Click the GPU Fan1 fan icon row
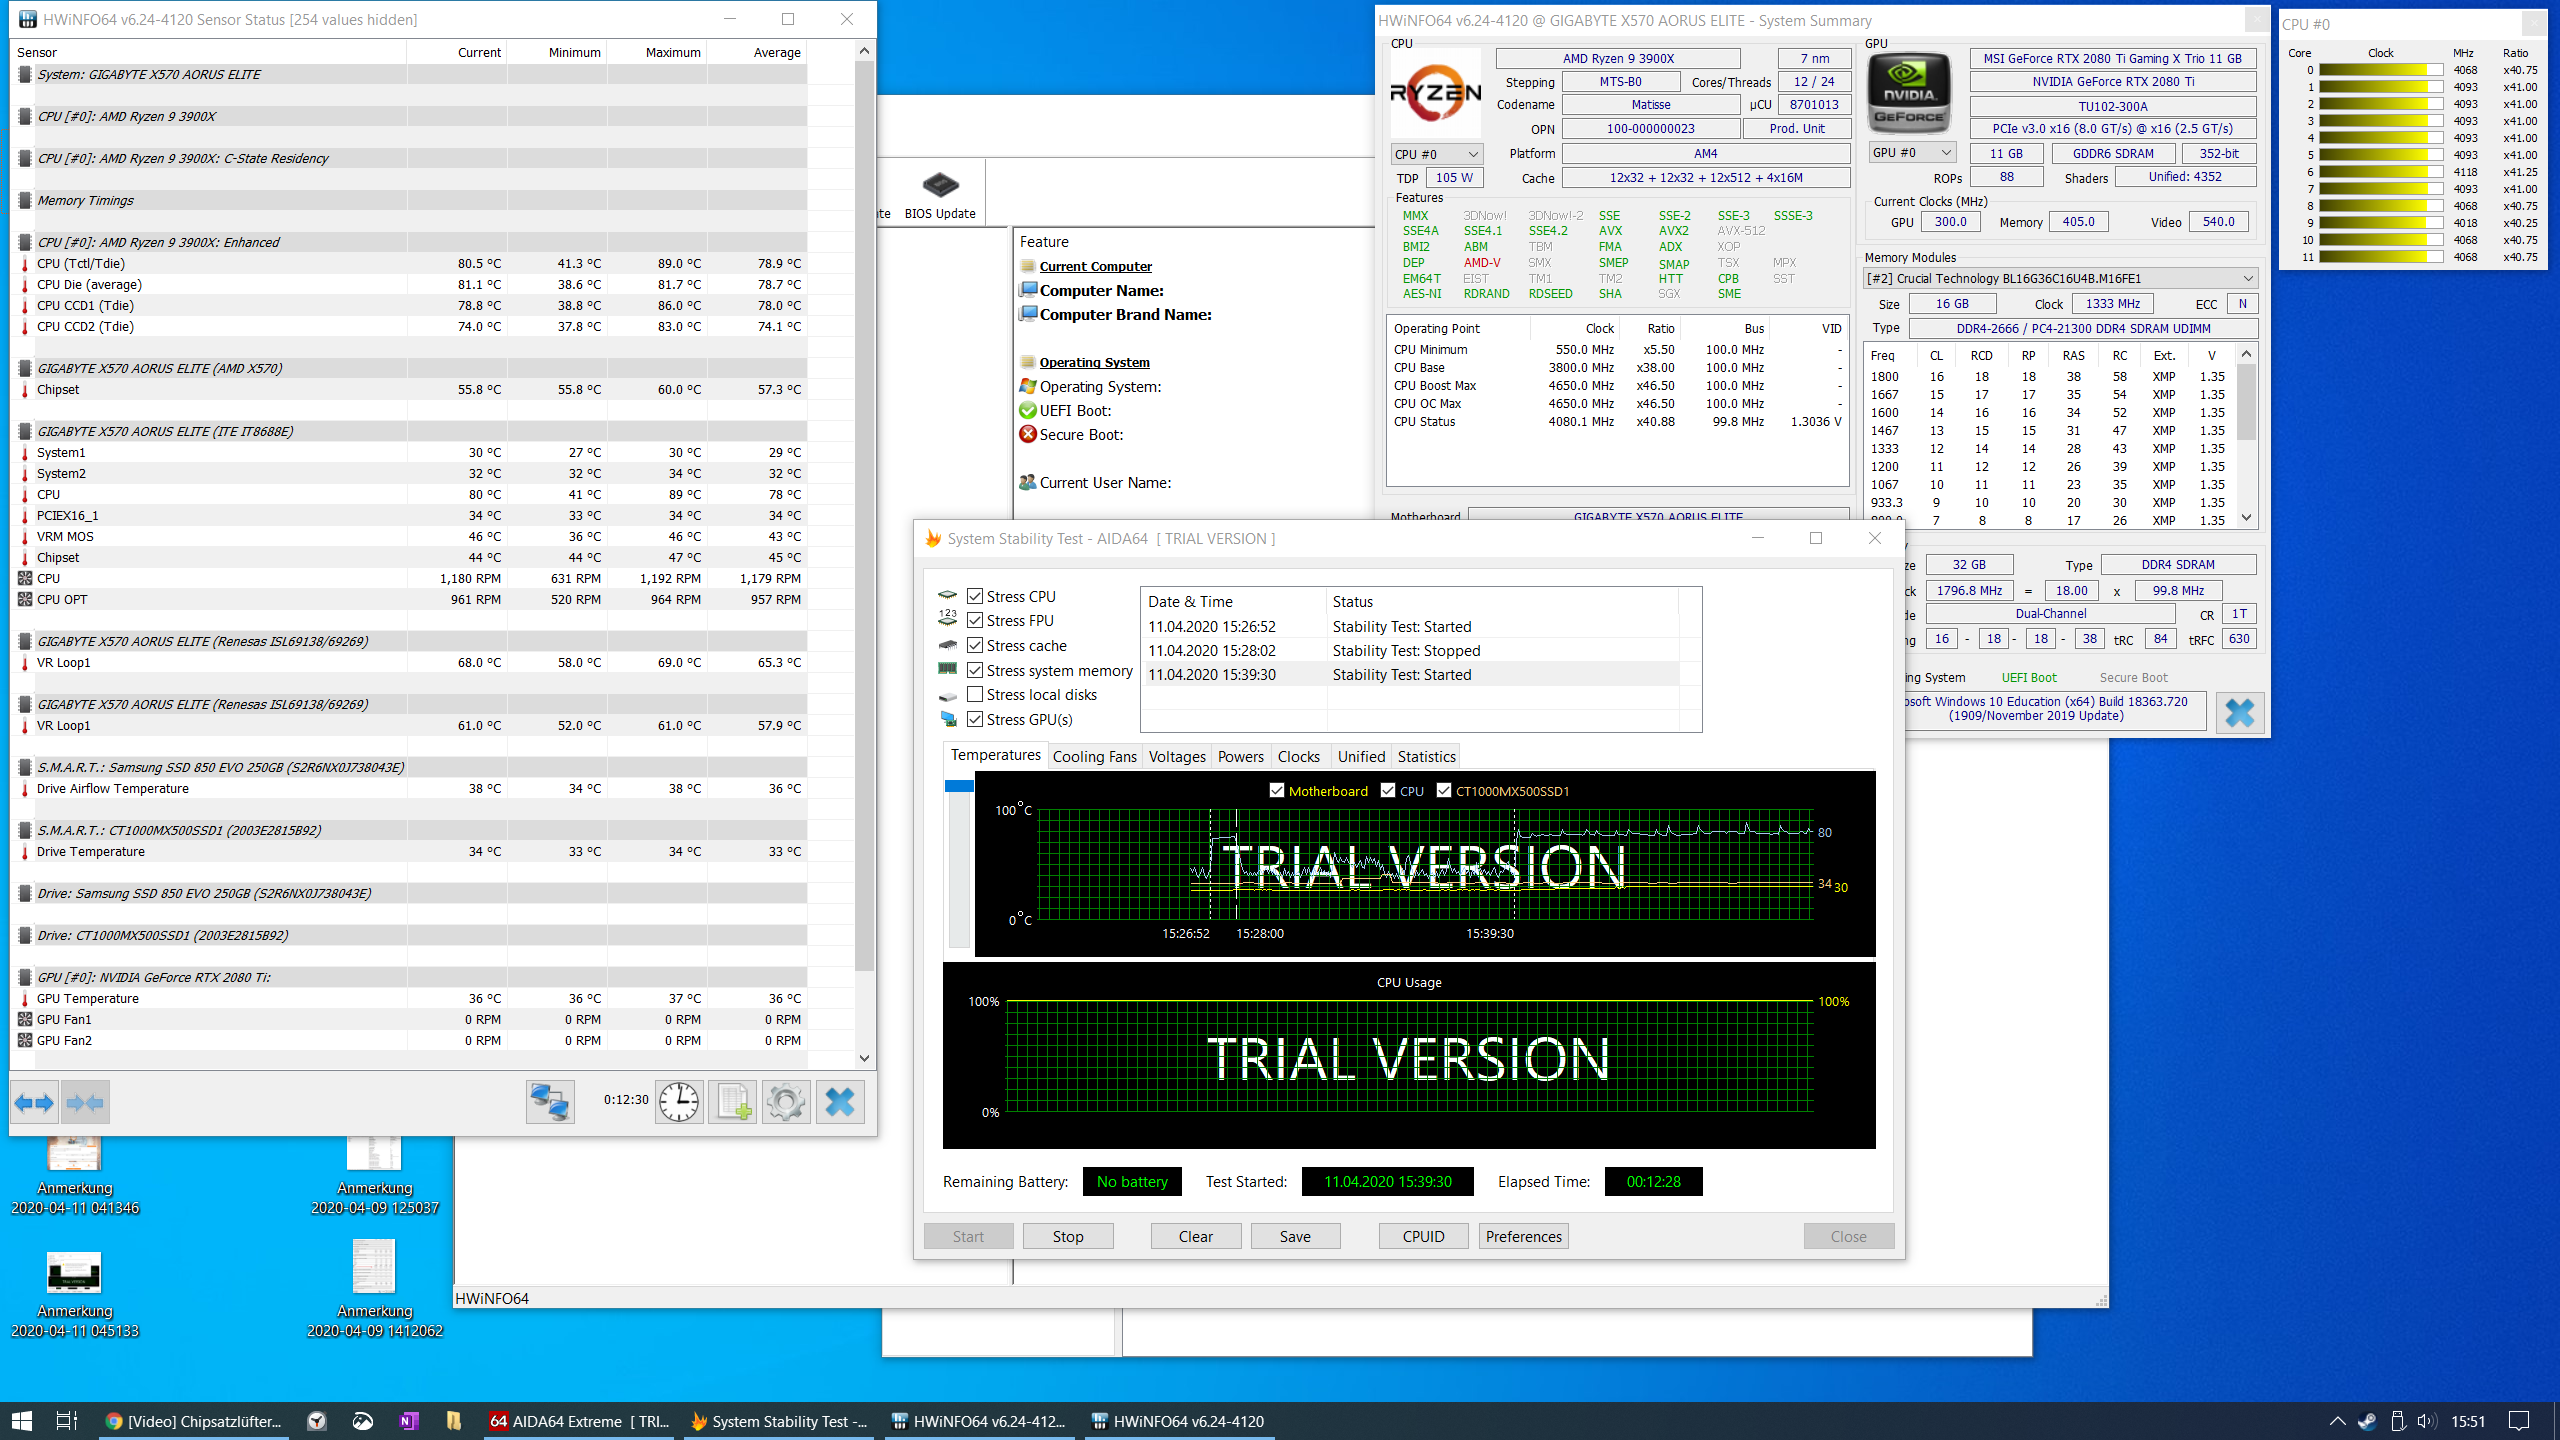The image size is (2560, 1440). click(25, 1019)
